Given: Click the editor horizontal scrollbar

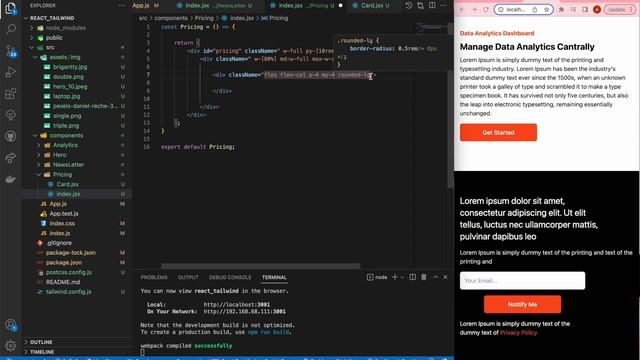Looking at the screenshot, I should coord(260,266).
